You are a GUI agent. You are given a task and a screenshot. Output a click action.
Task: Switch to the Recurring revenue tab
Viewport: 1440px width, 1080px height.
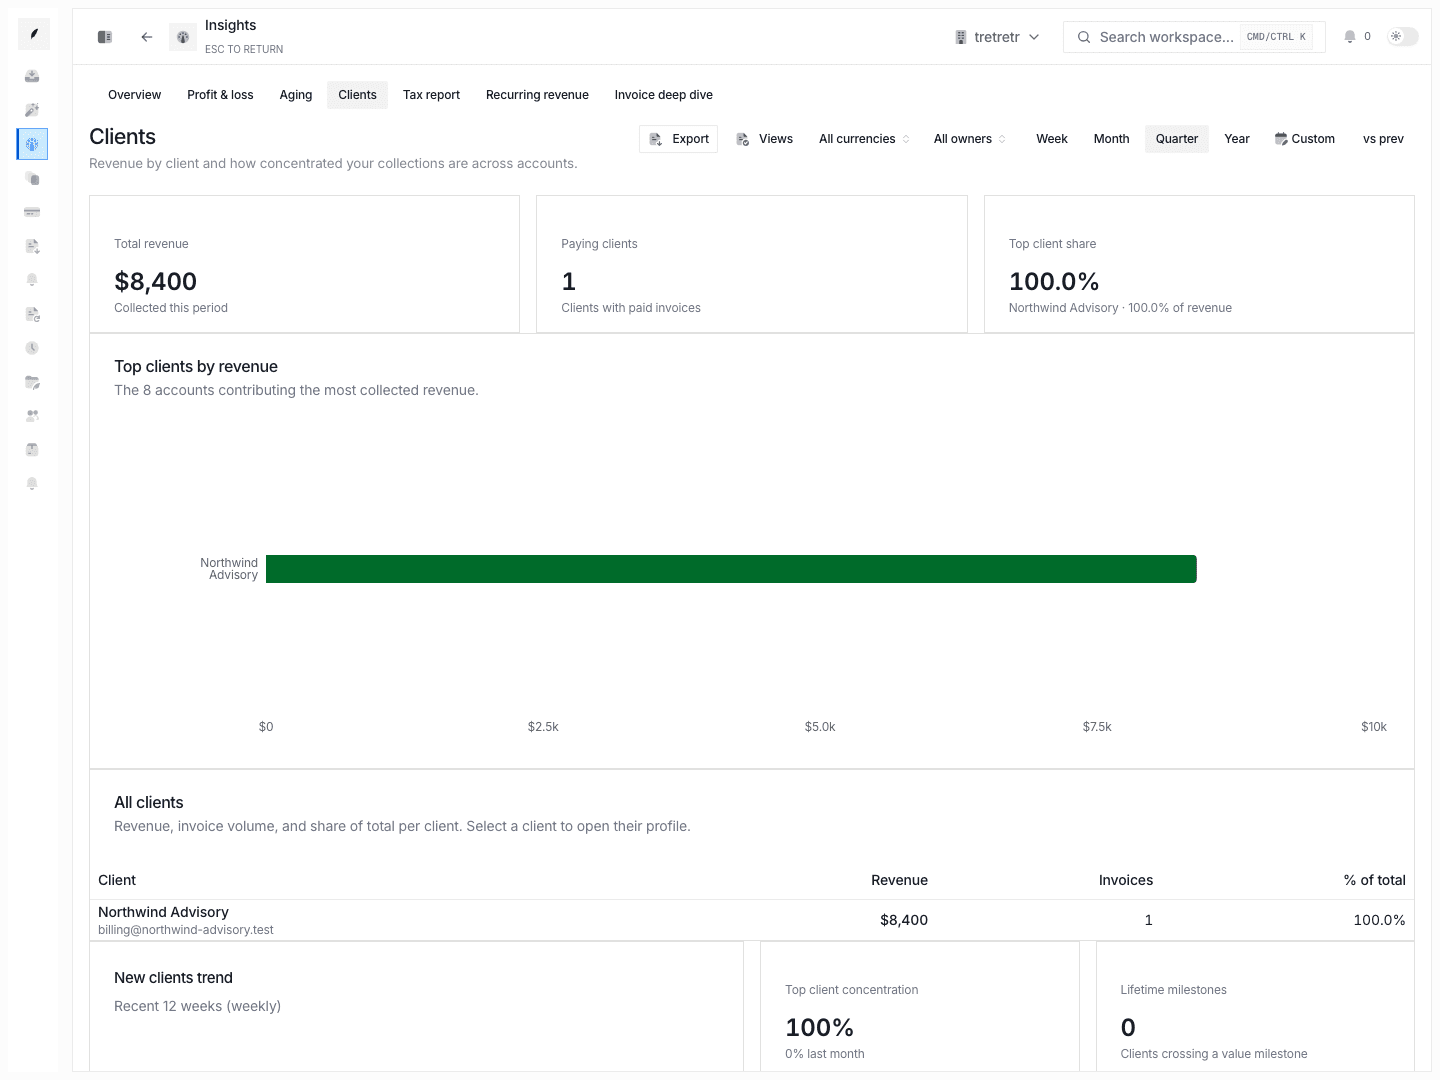[537, 95]
